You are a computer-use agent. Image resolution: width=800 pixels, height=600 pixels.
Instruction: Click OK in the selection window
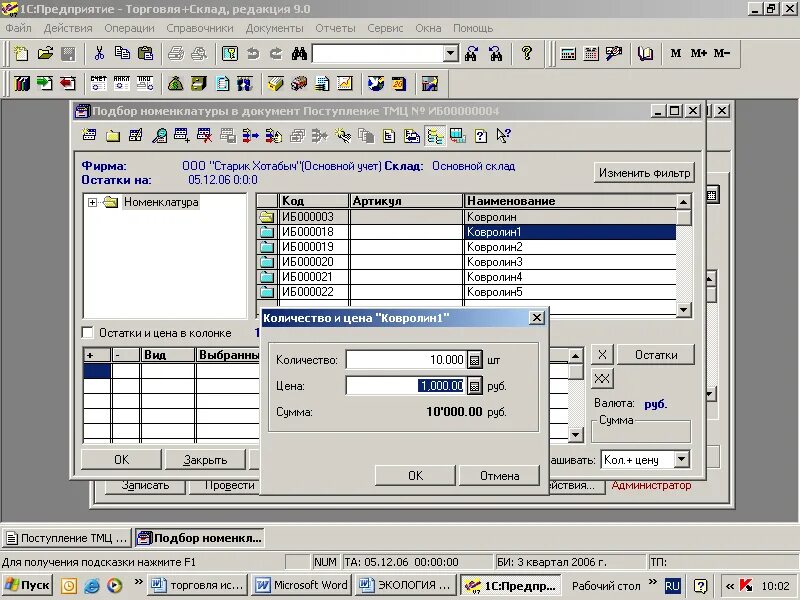click(x=121, y=460)
